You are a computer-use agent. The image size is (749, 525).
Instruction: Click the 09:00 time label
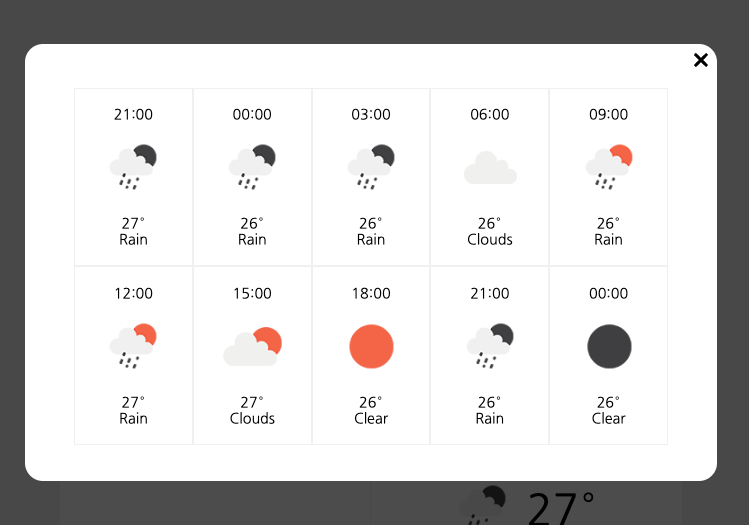point(609,115)
